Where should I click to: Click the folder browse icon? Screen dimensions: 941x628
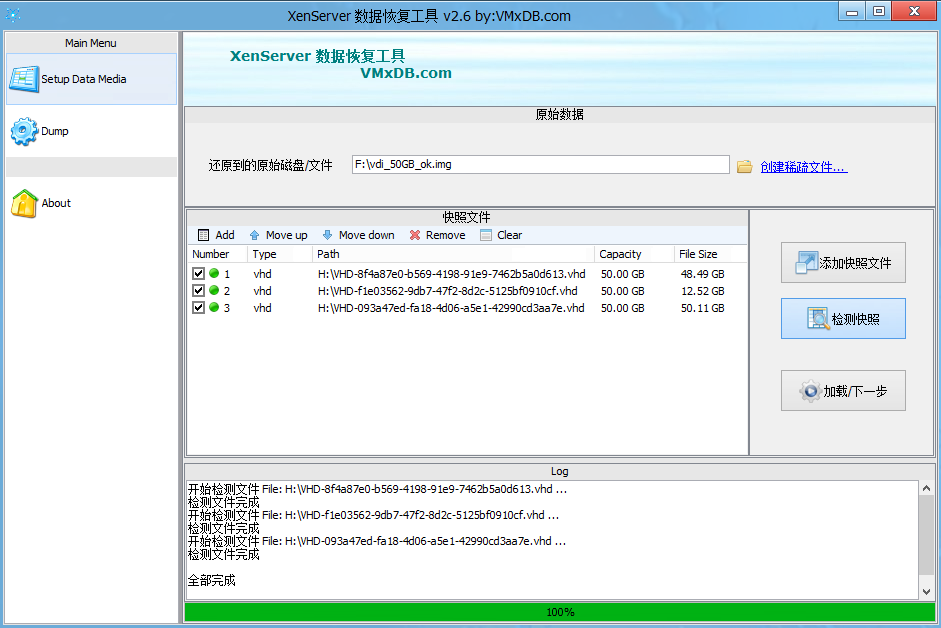click(x=744, y=166)
